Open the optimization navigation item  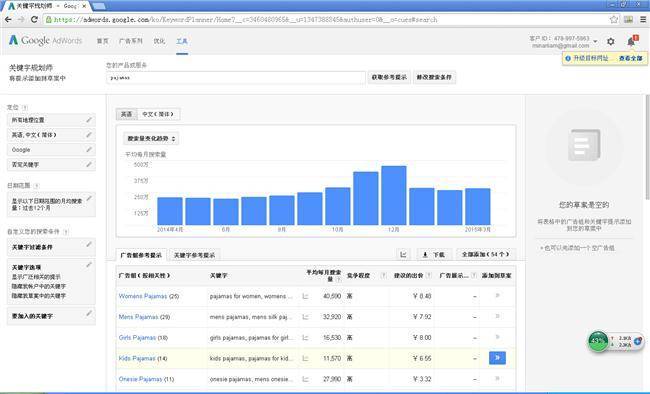click(x=159, y=41)
